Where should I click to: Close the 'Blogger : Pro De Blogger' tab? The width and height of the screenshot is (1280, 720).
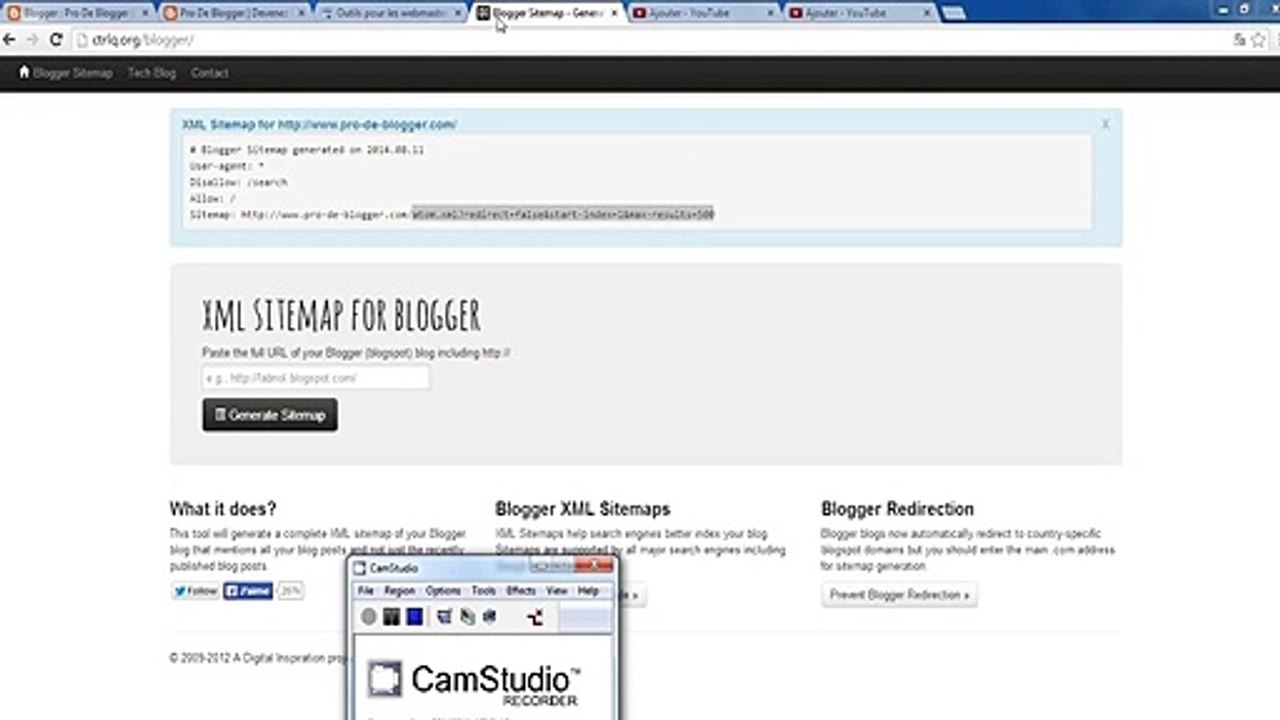click(145, 13)
